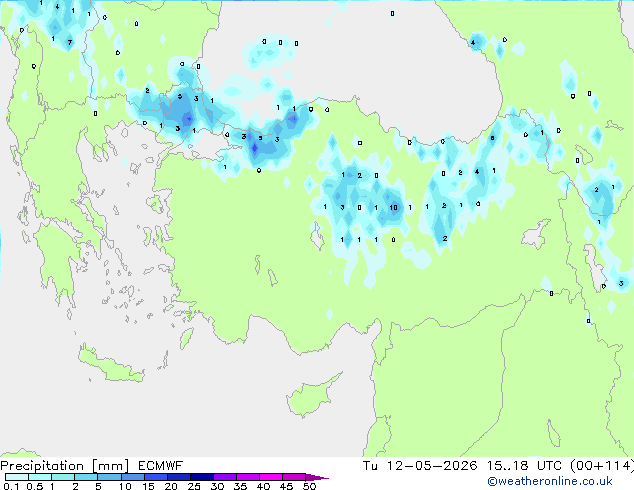Viewport: 634px width, 490px height.
Task: Click the 20–25 mm legend color swatch
Action: (x=178, y=477)
